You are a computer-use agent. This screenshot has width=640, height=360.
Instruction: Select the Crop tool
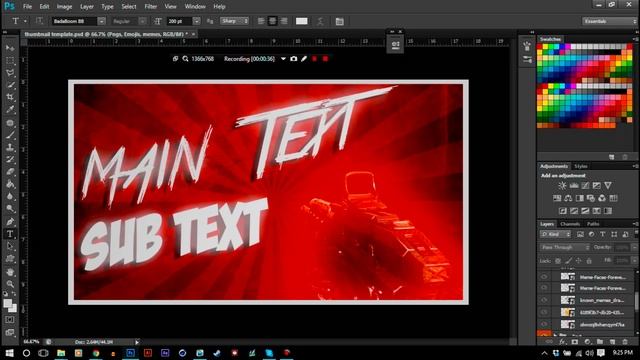(x=10, y=97)
